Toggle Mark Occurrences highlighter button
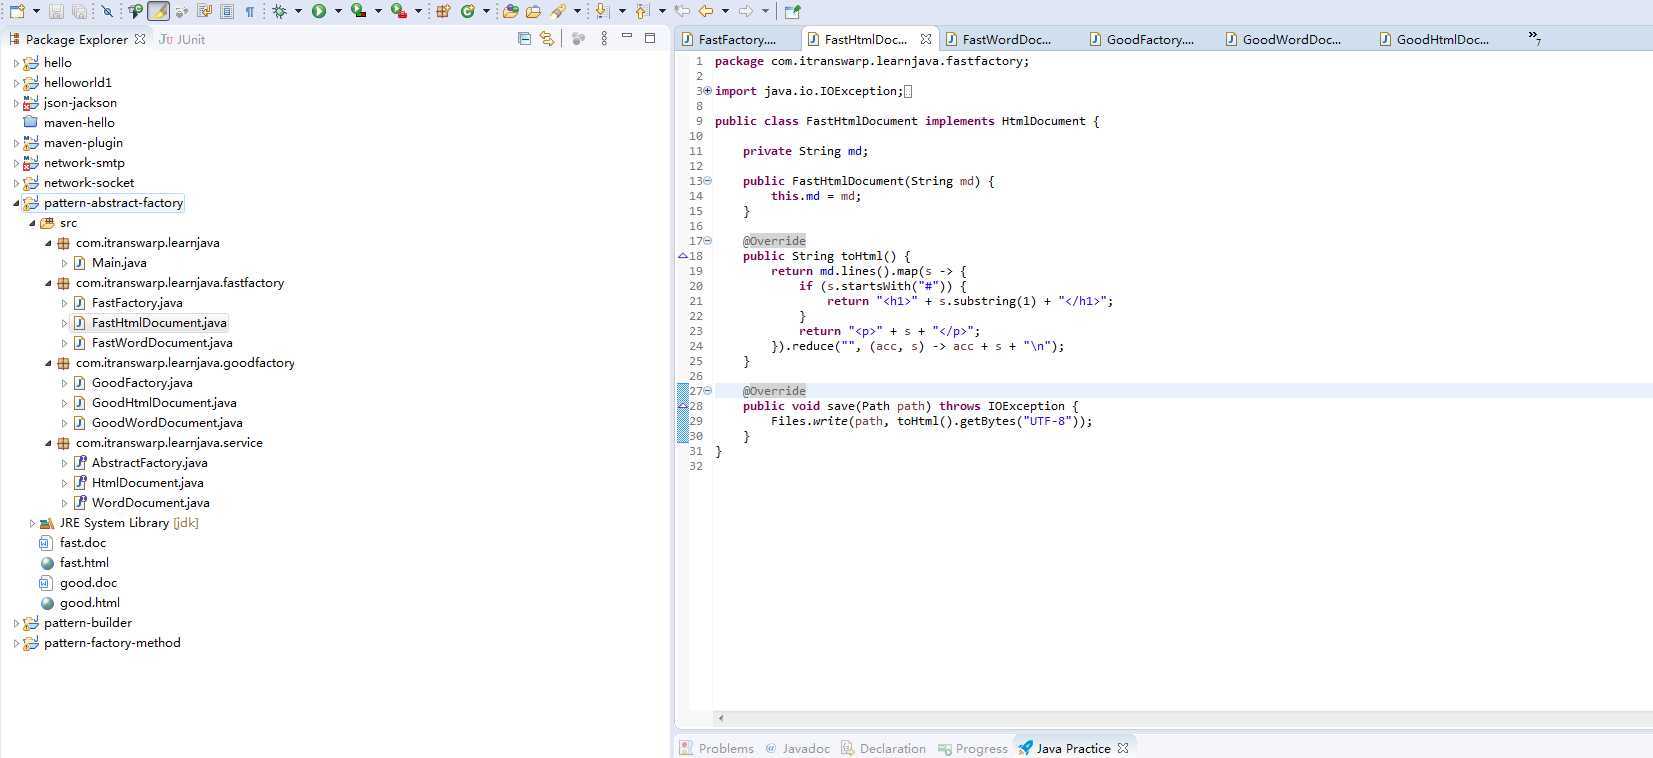Viewport: 1653px width, 758px height. (x=158, y=11)
